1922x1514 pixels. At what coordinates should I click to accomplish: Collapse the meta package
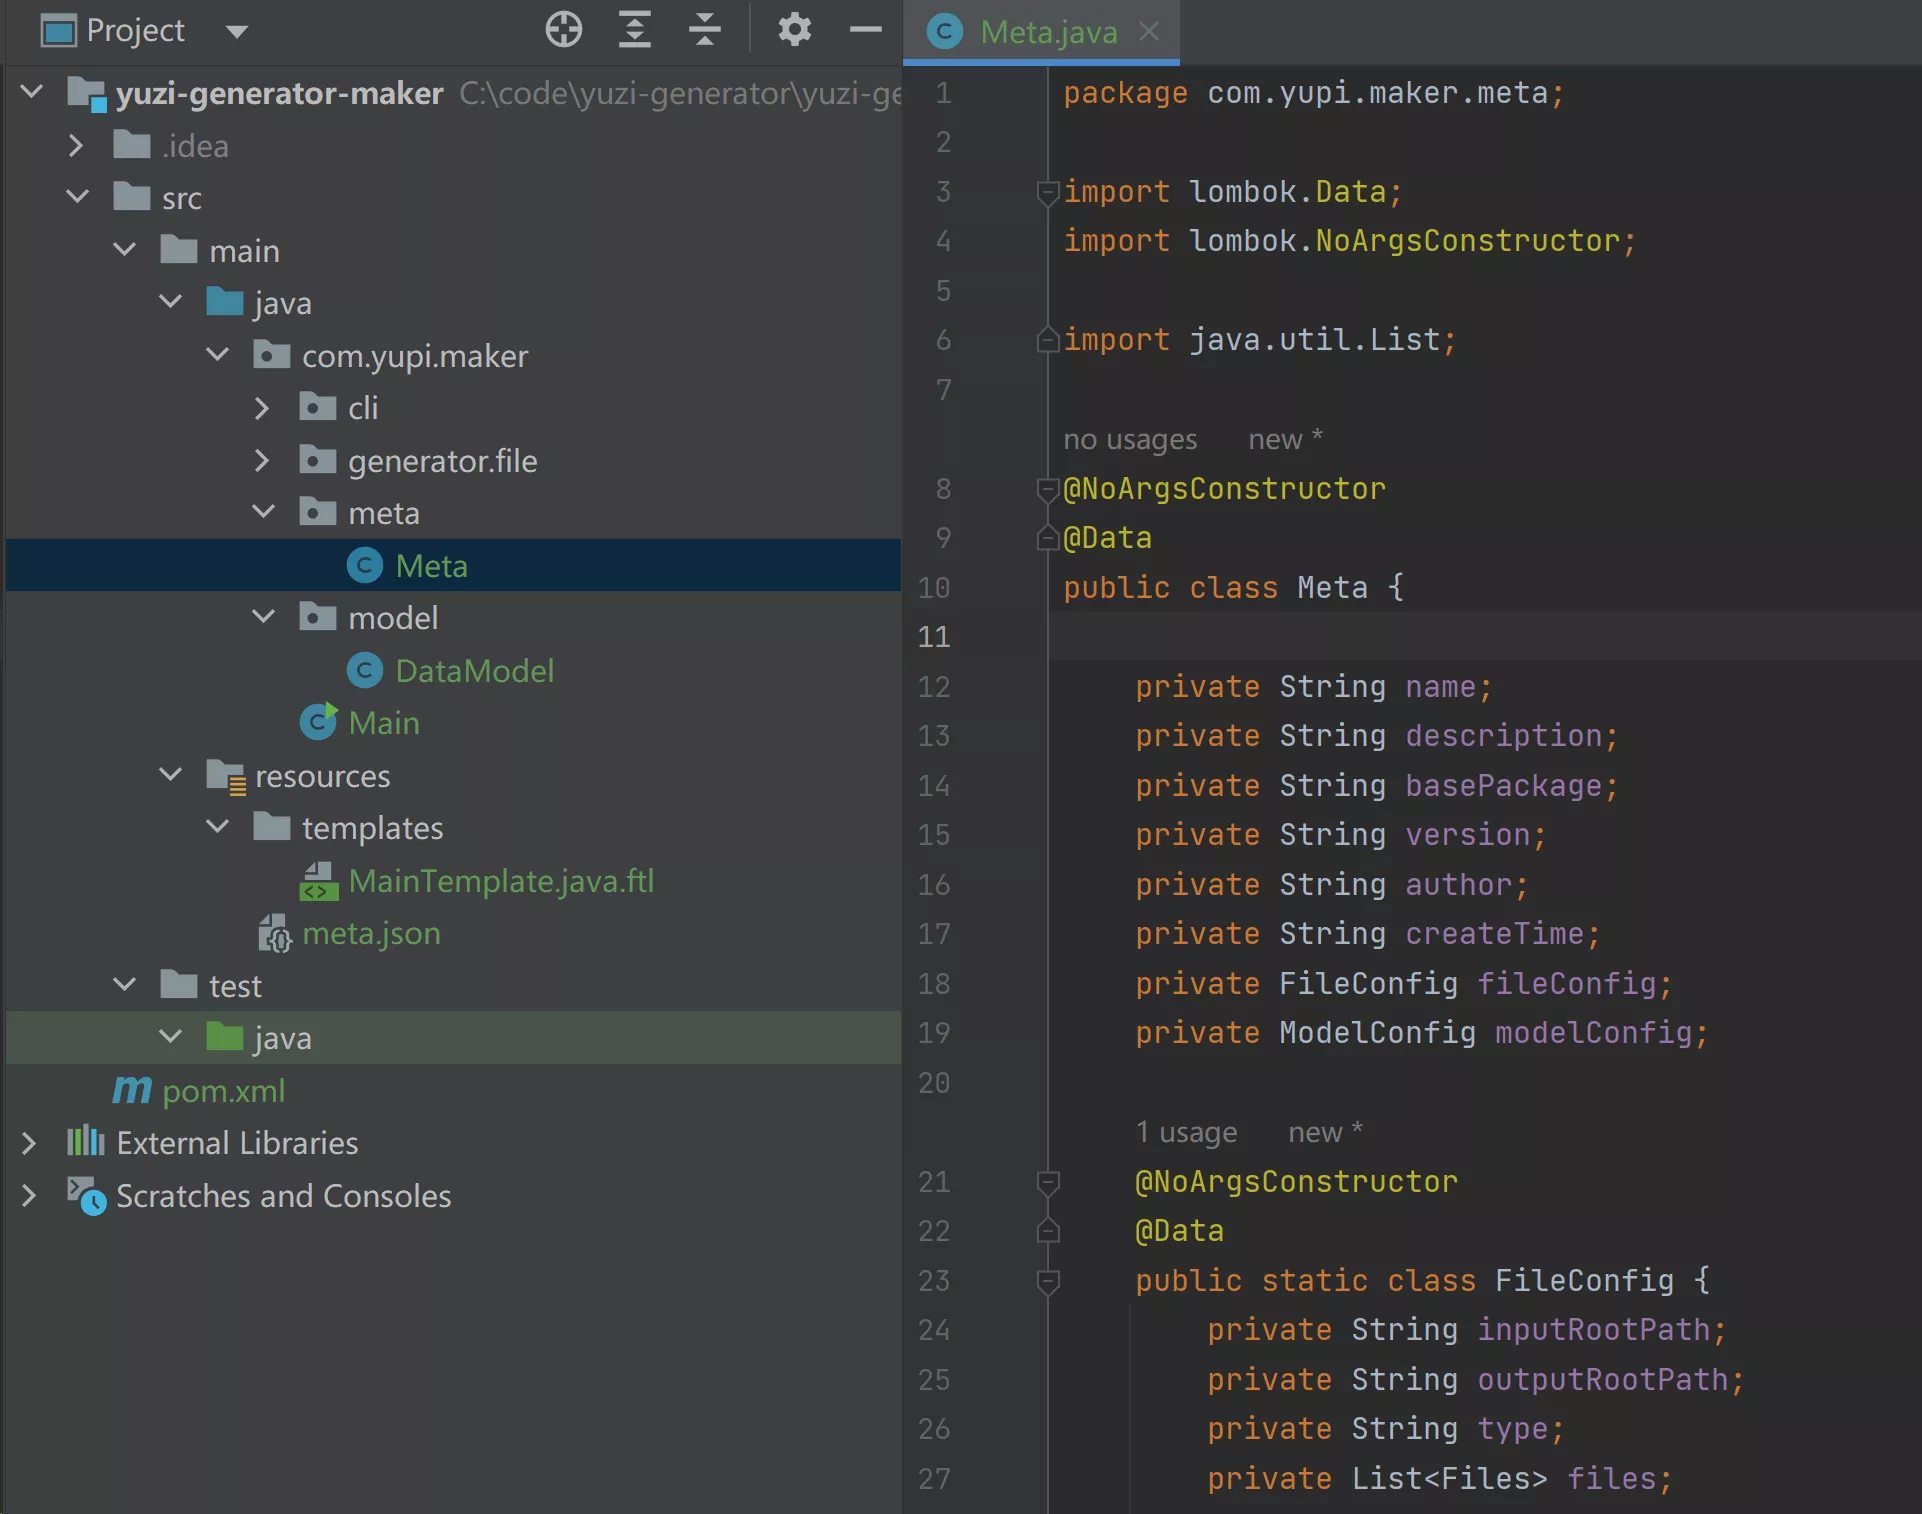(264, 512)
